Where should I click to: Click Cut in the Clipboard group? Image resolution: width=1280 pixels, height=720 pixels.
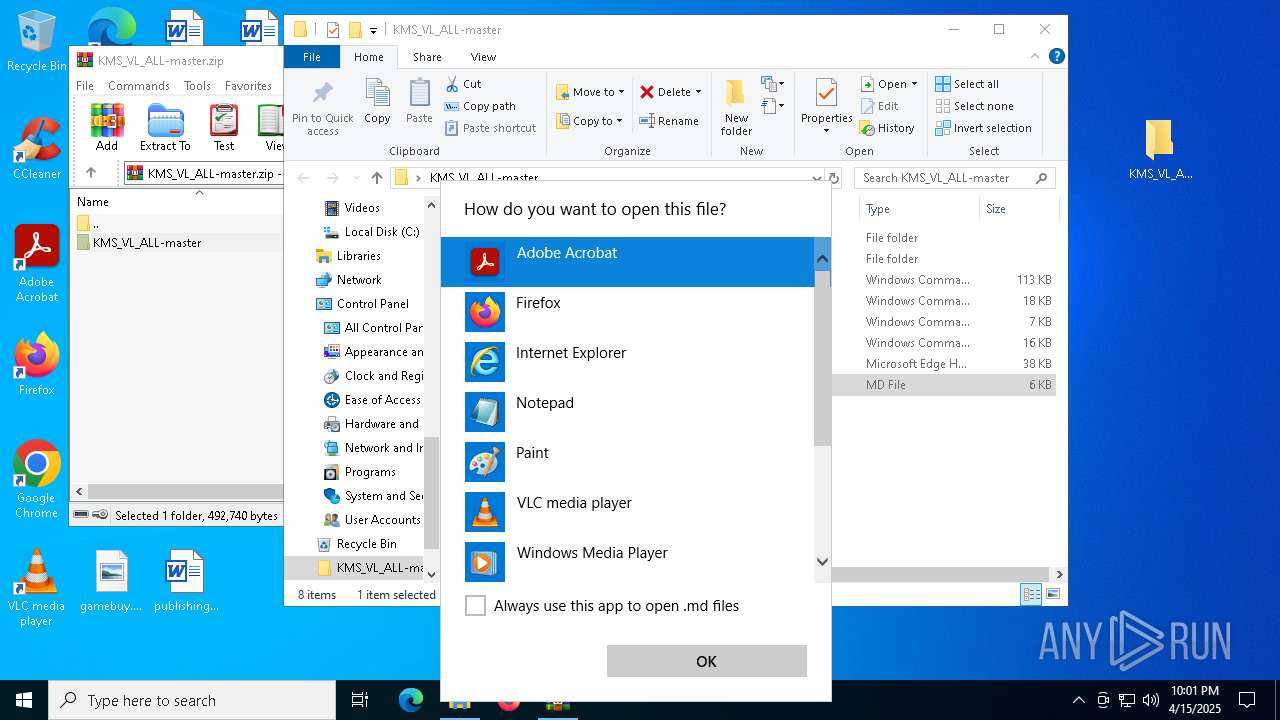463,84
